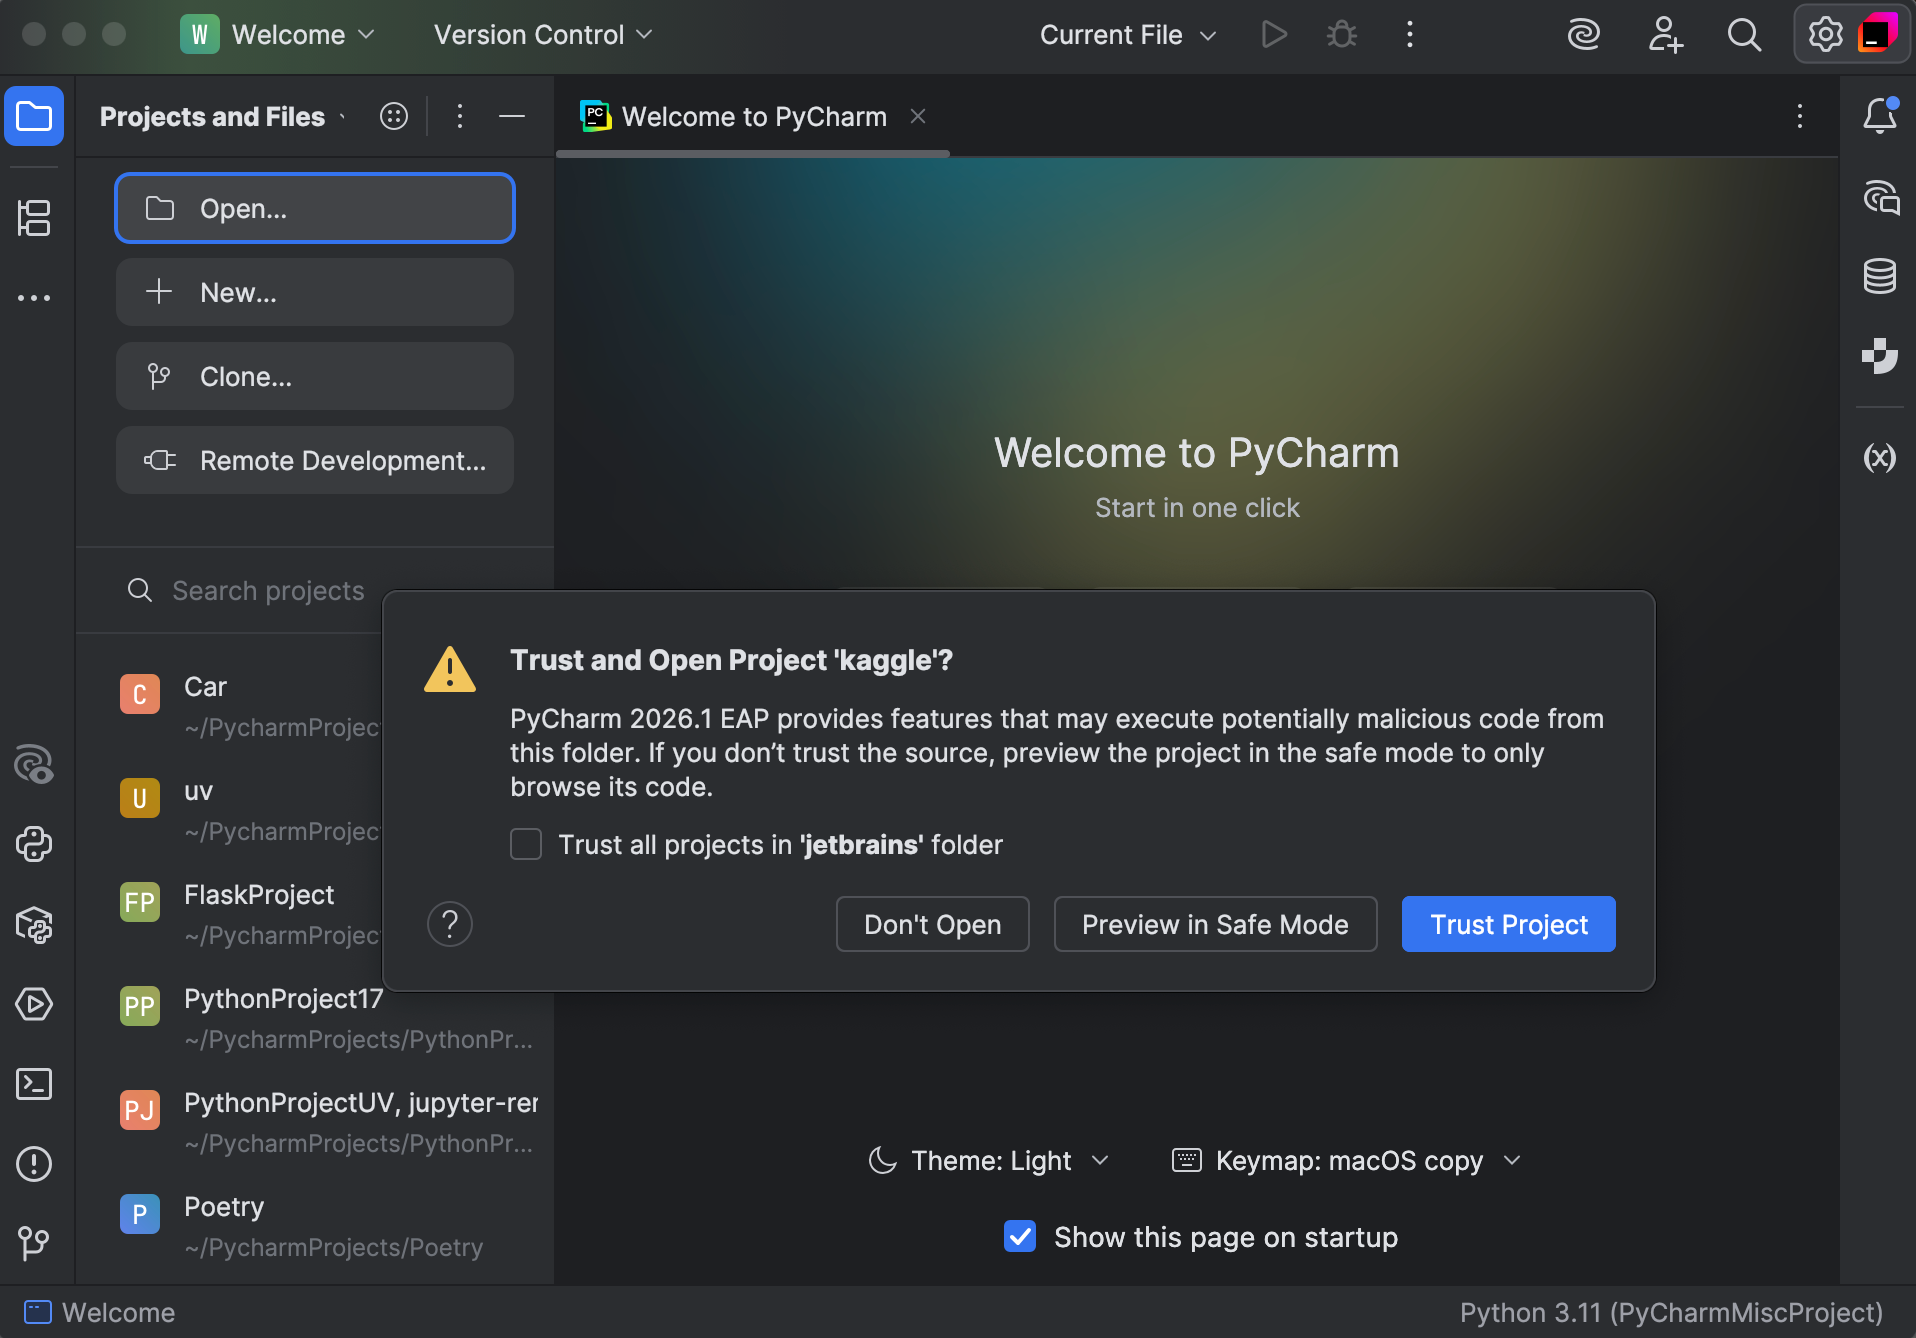Open the Database tool window
This screenshot has height=1338, width=1916.
[x=1881, y=277]
